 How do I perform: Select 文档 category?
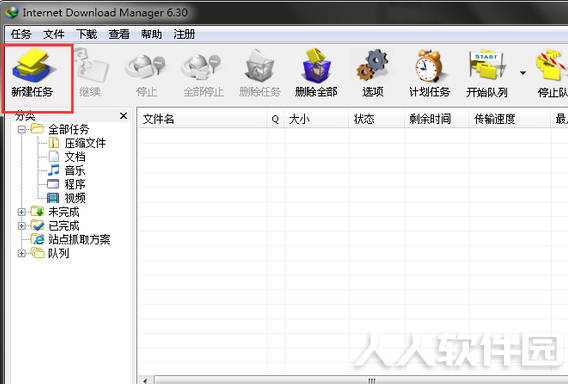point(75,157)
